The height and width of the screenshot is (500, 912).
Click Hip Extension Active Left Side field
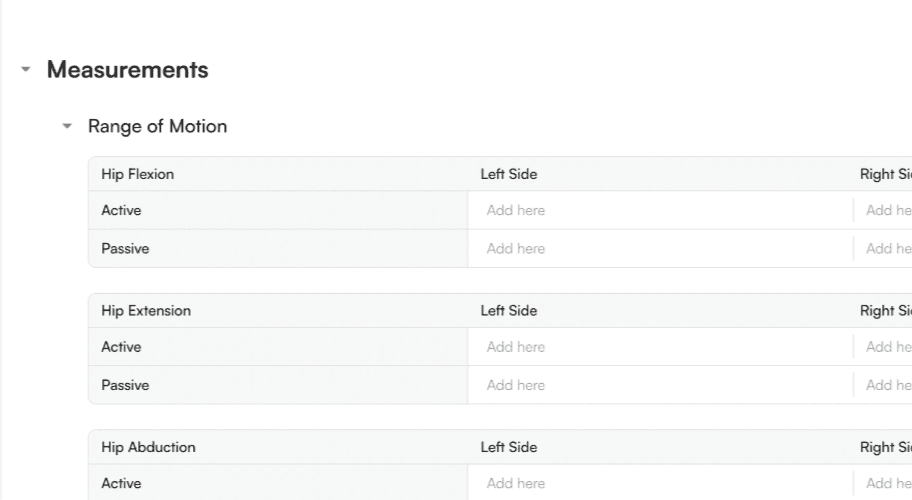point(658,347)
